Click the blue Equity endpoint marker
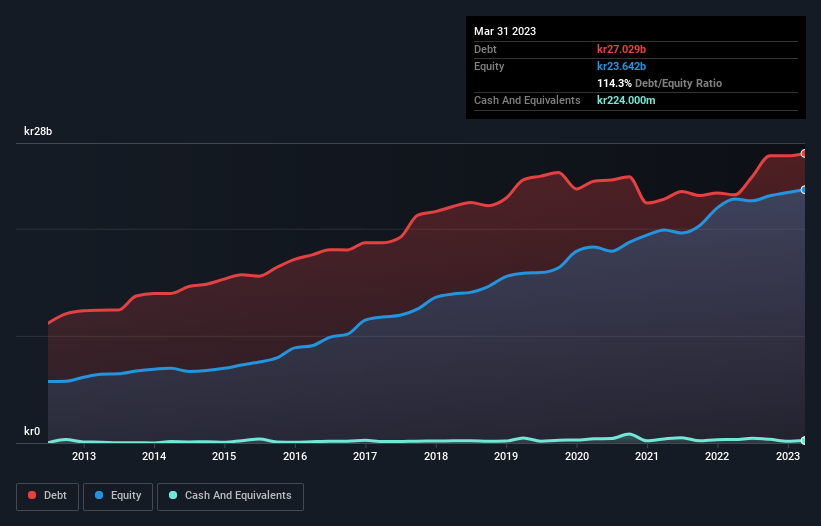821x526 pixels. click(804, 190)
